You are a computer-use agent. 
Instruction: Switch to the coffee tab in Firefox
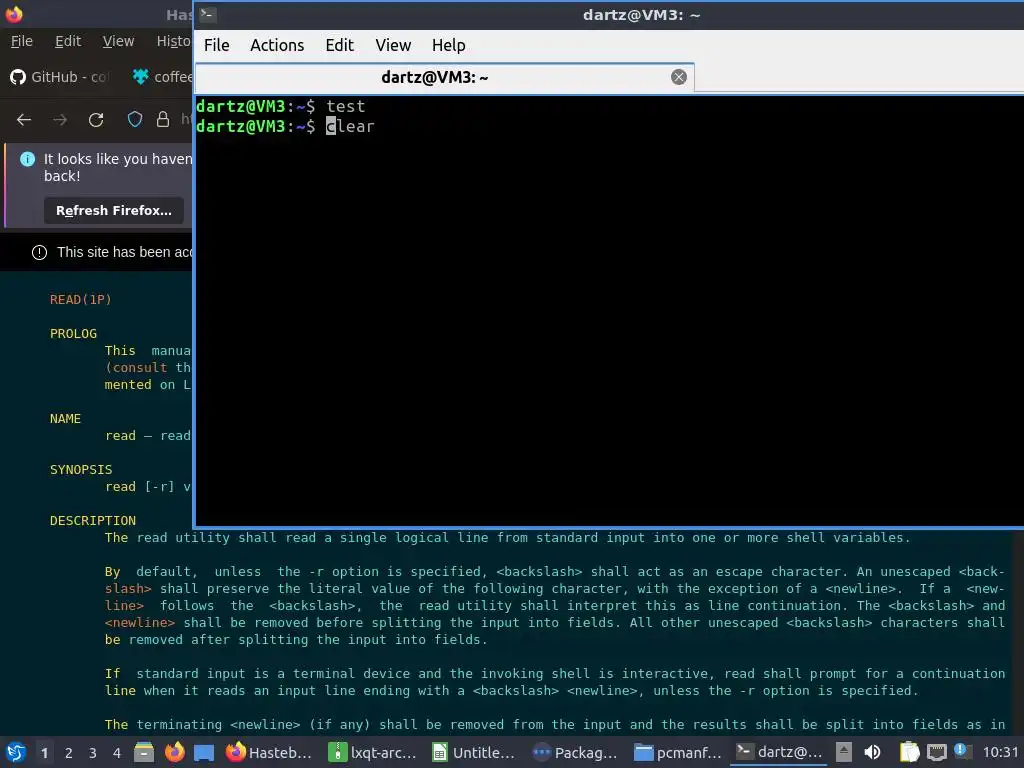(x=162, y=77)
